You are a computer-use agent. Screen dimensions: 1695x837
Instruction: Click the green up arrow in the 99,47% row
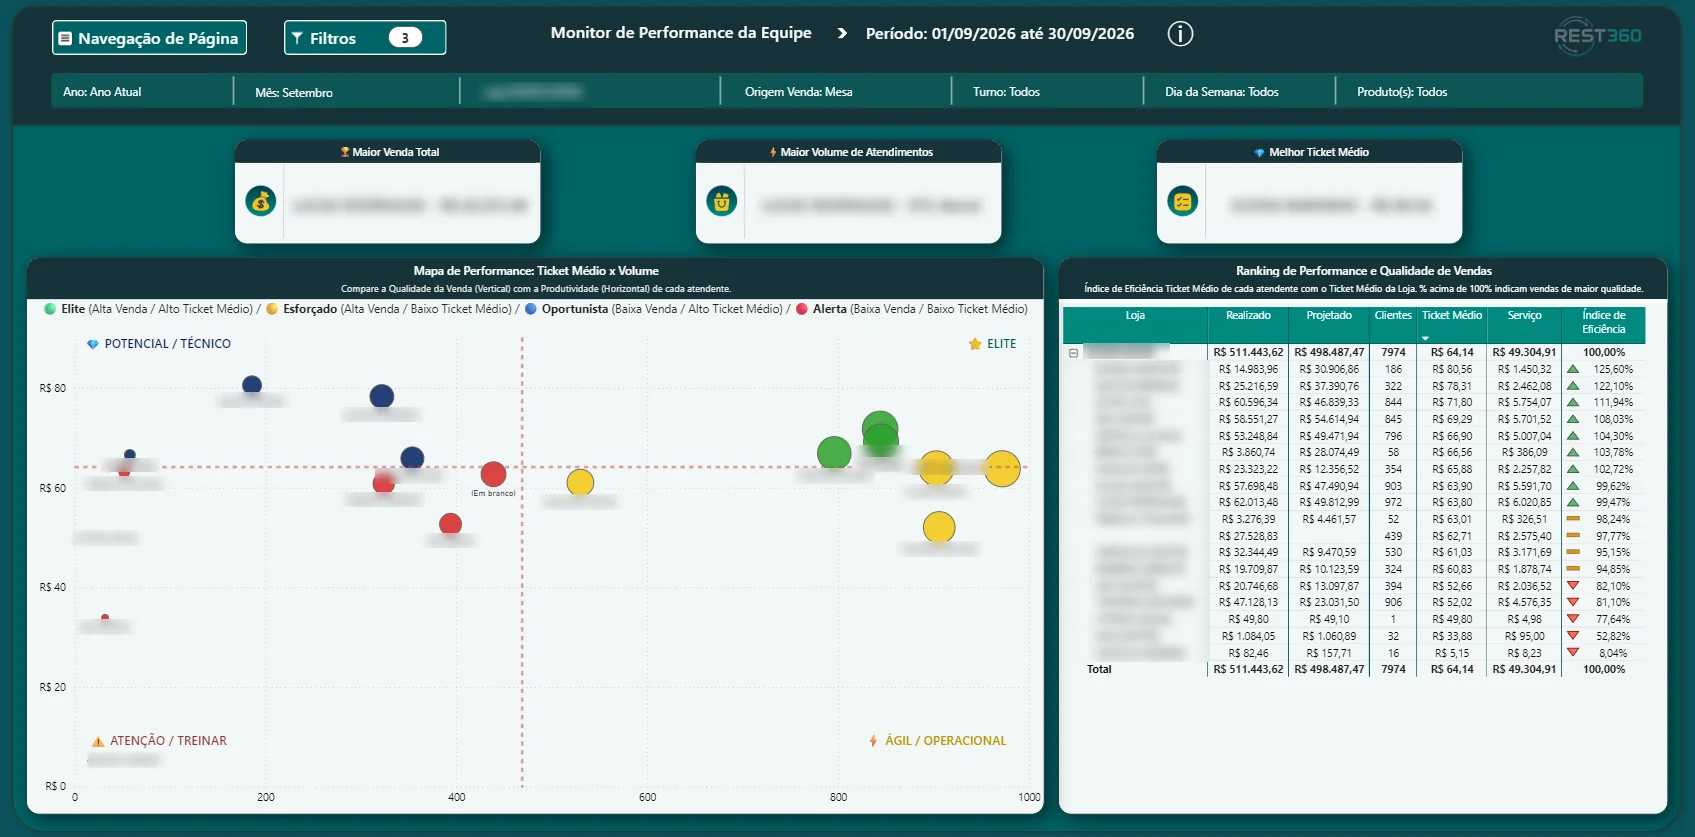point(1573,502)
